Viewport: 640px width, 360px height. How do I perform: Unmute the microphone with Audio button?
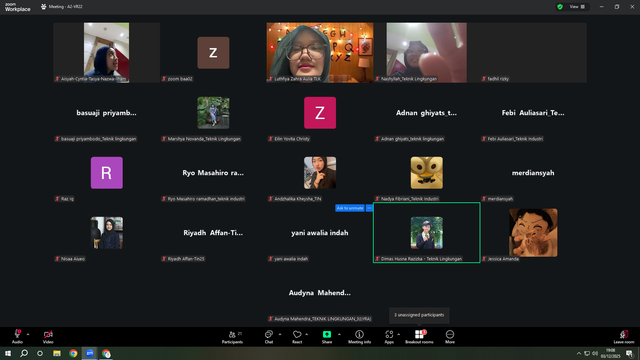pos(17,336)
